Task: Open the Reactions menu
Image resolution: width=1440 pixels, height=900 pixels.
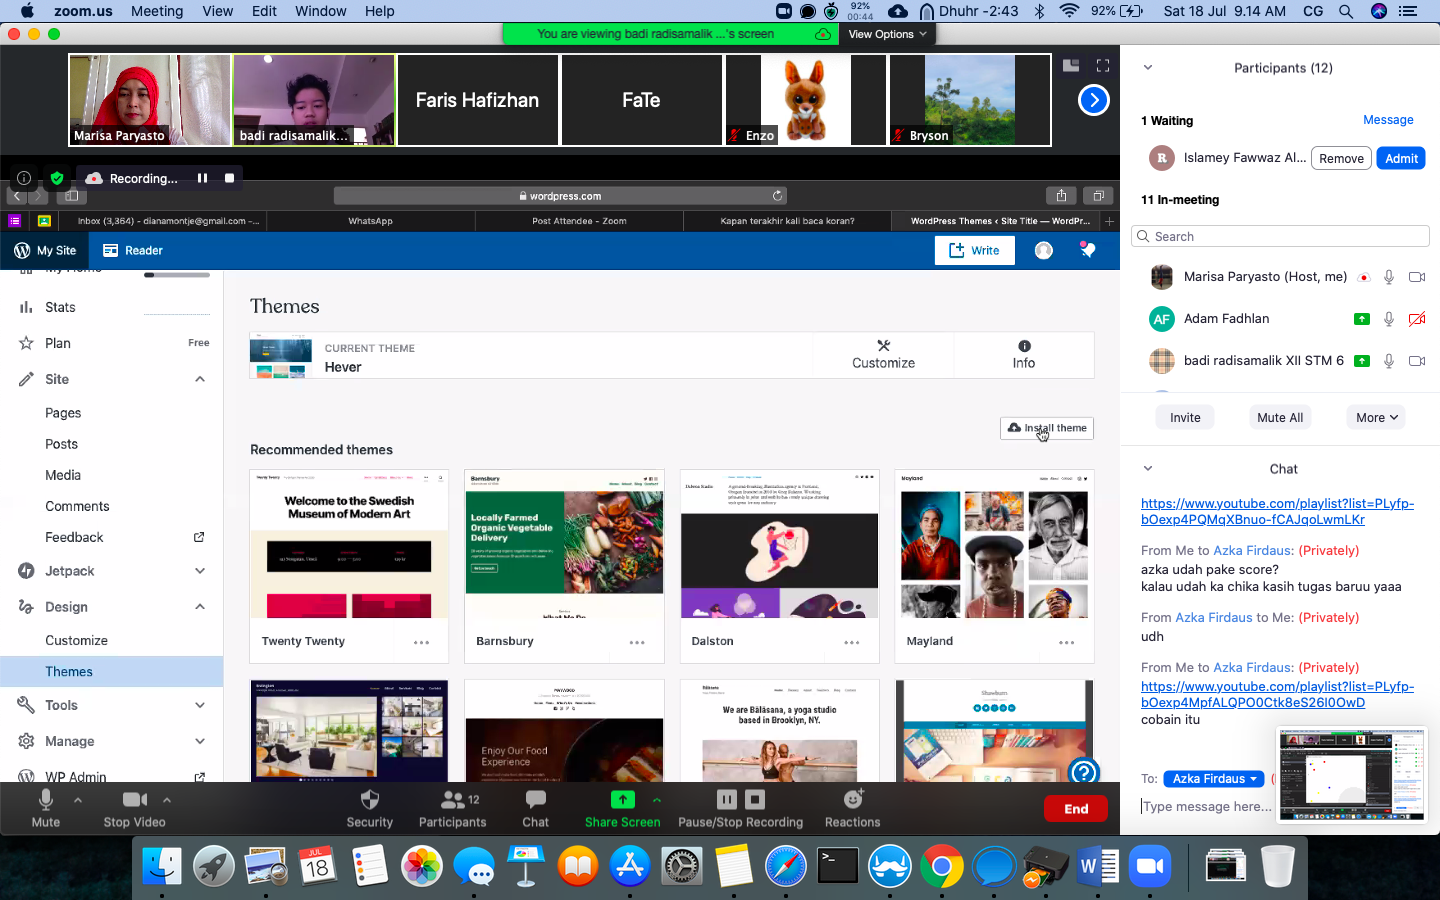Action: tap(853, 808)
